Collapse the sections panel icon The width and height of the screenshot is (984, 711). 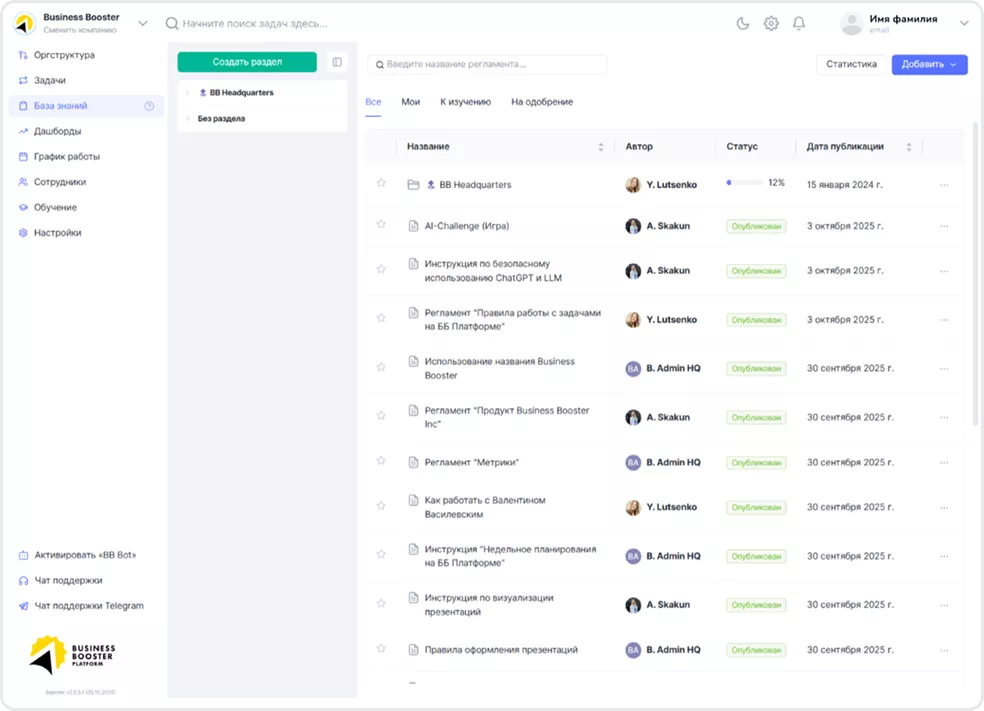coord(337,62)
